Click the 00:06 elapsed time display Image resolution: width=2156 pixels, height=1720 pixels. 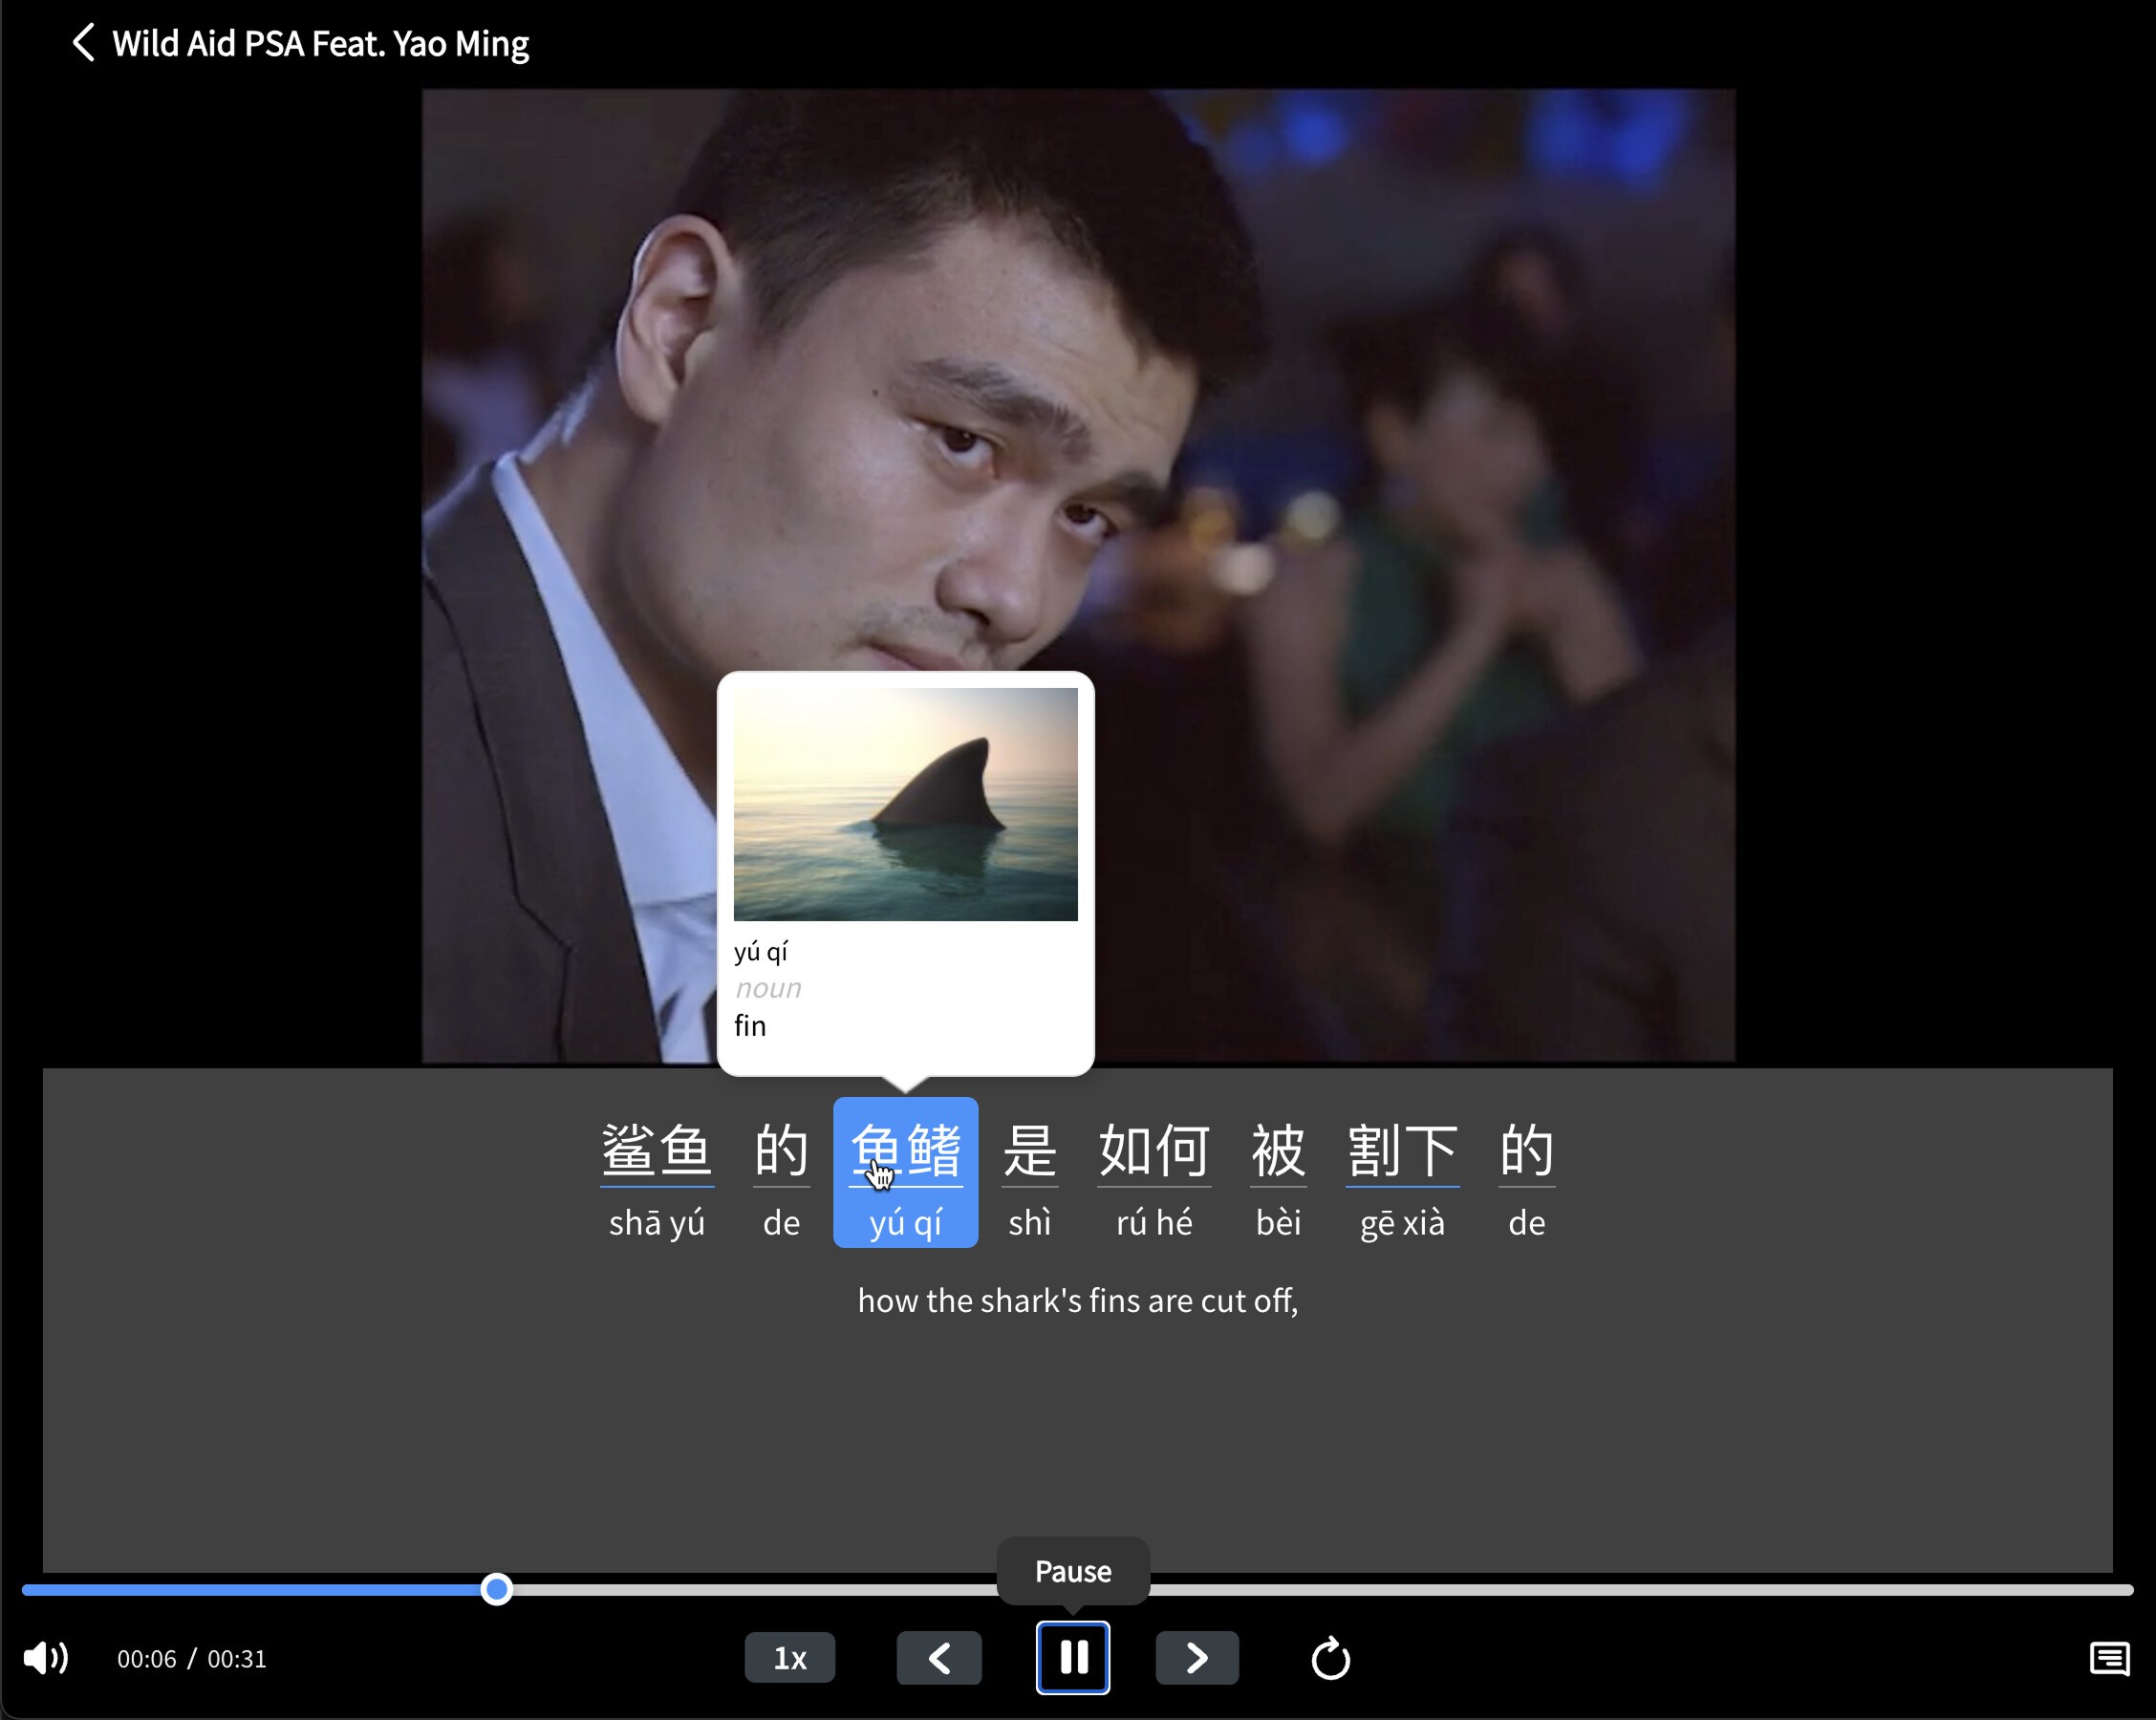point(145,1658)
